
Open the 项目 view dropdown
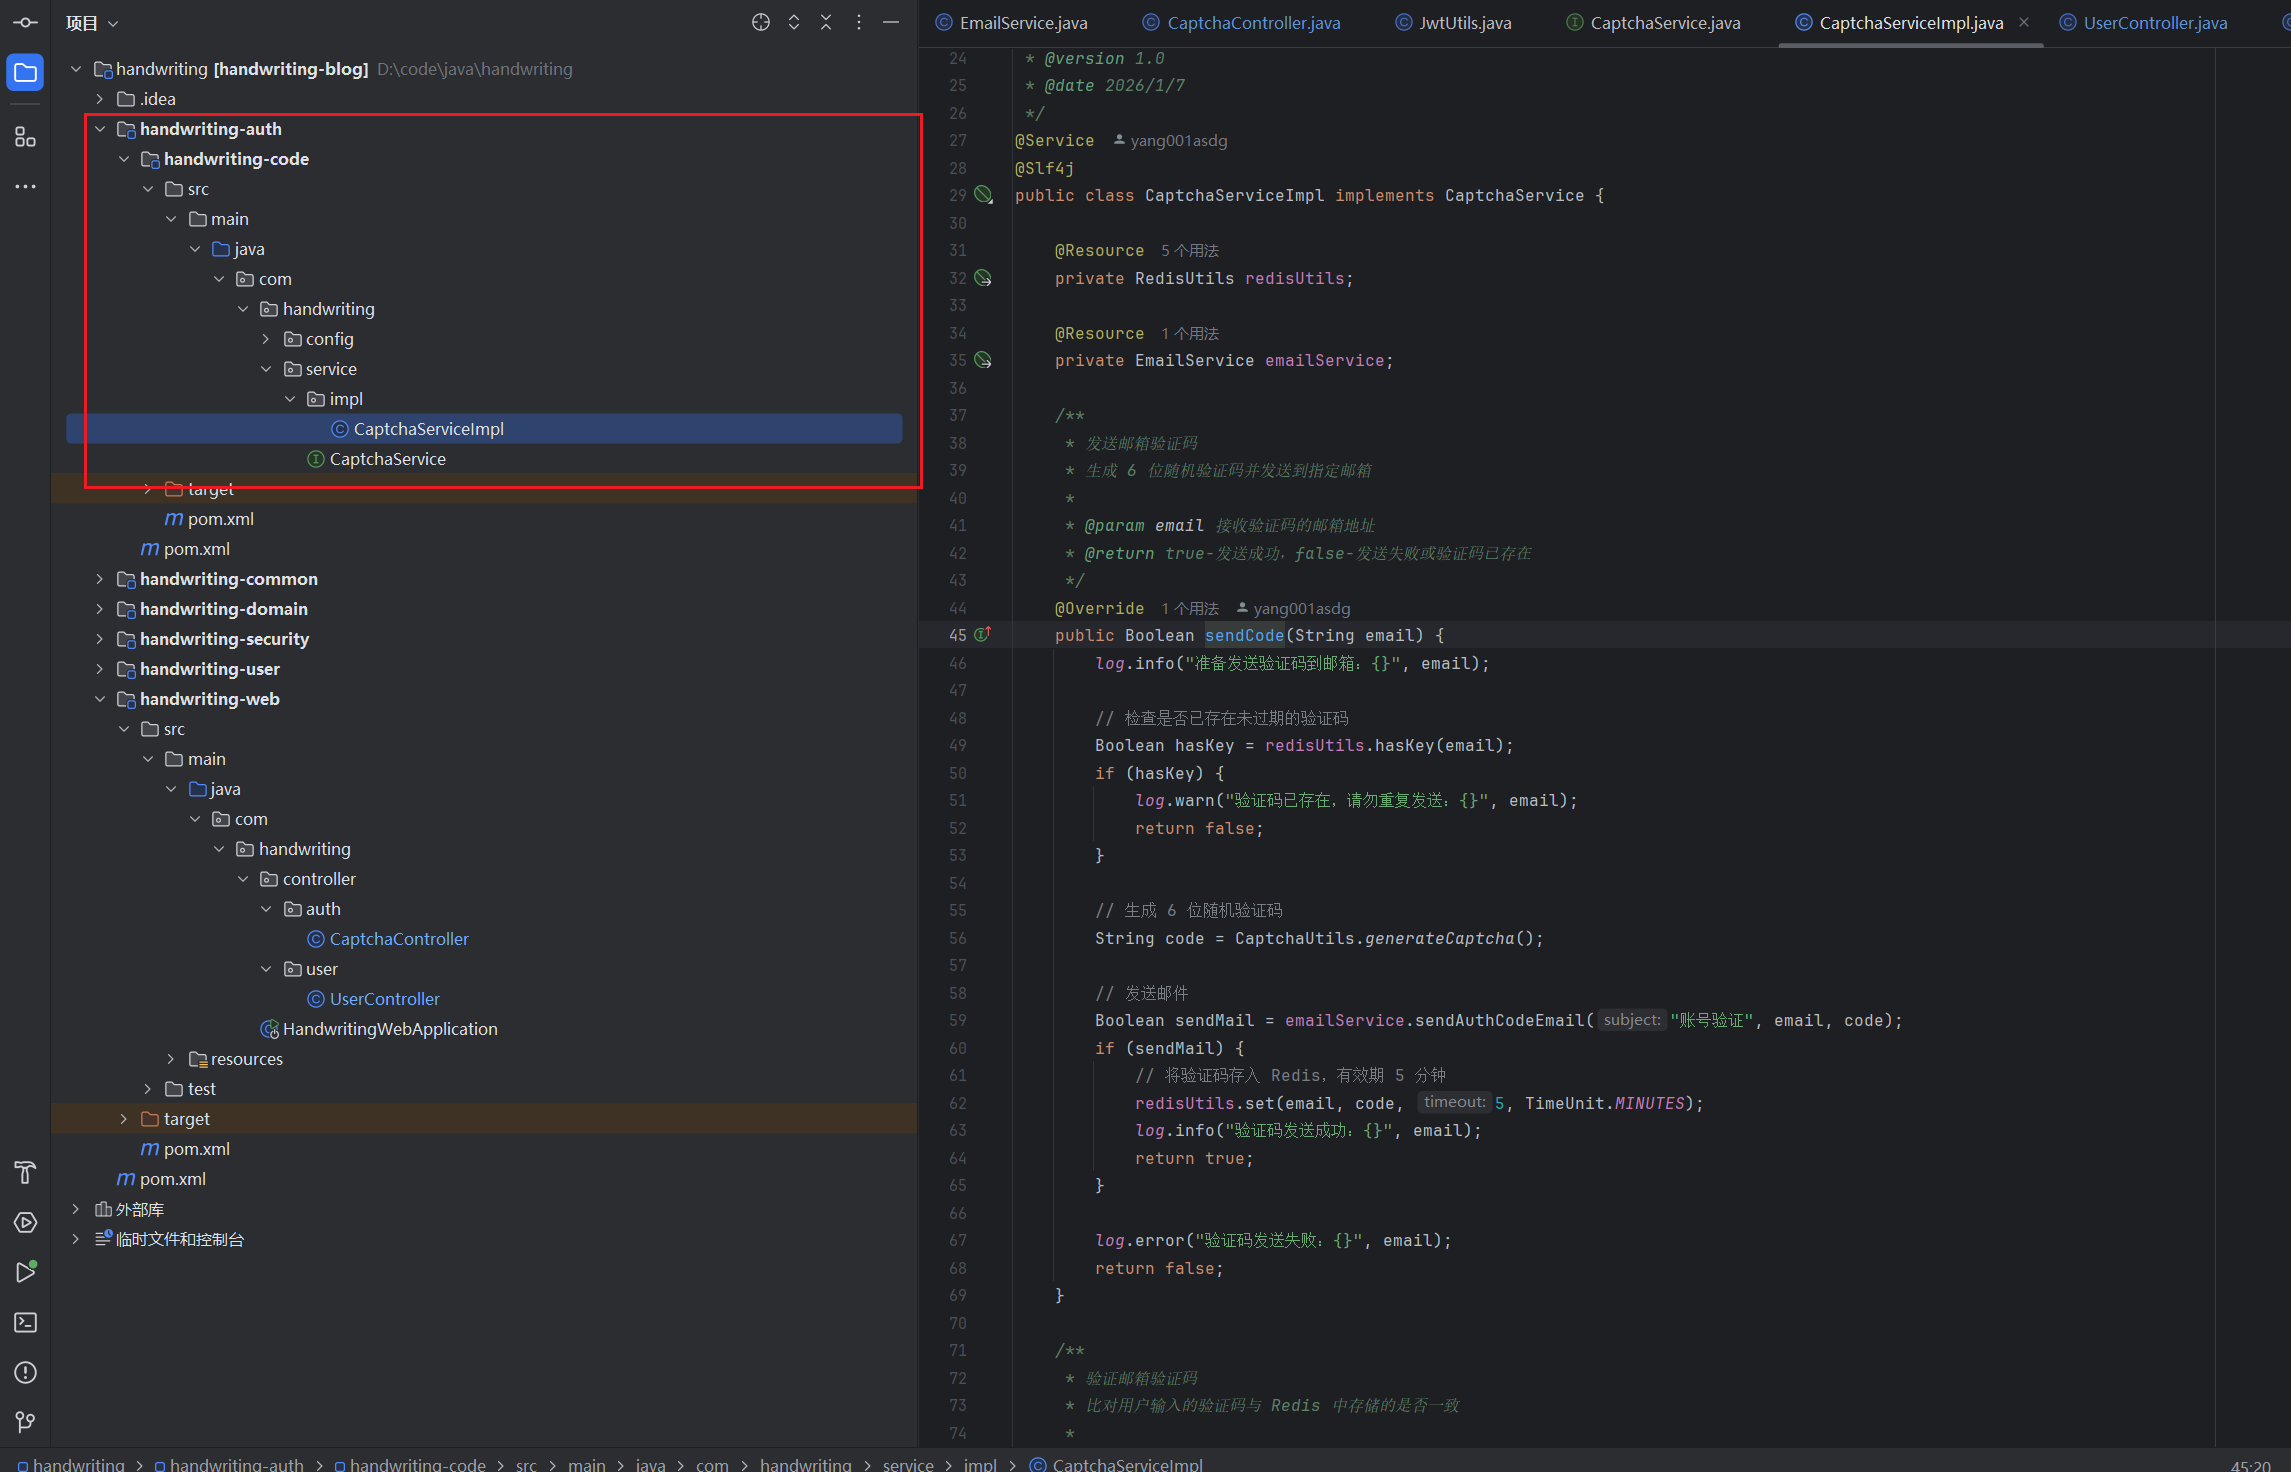pos(92,23)
